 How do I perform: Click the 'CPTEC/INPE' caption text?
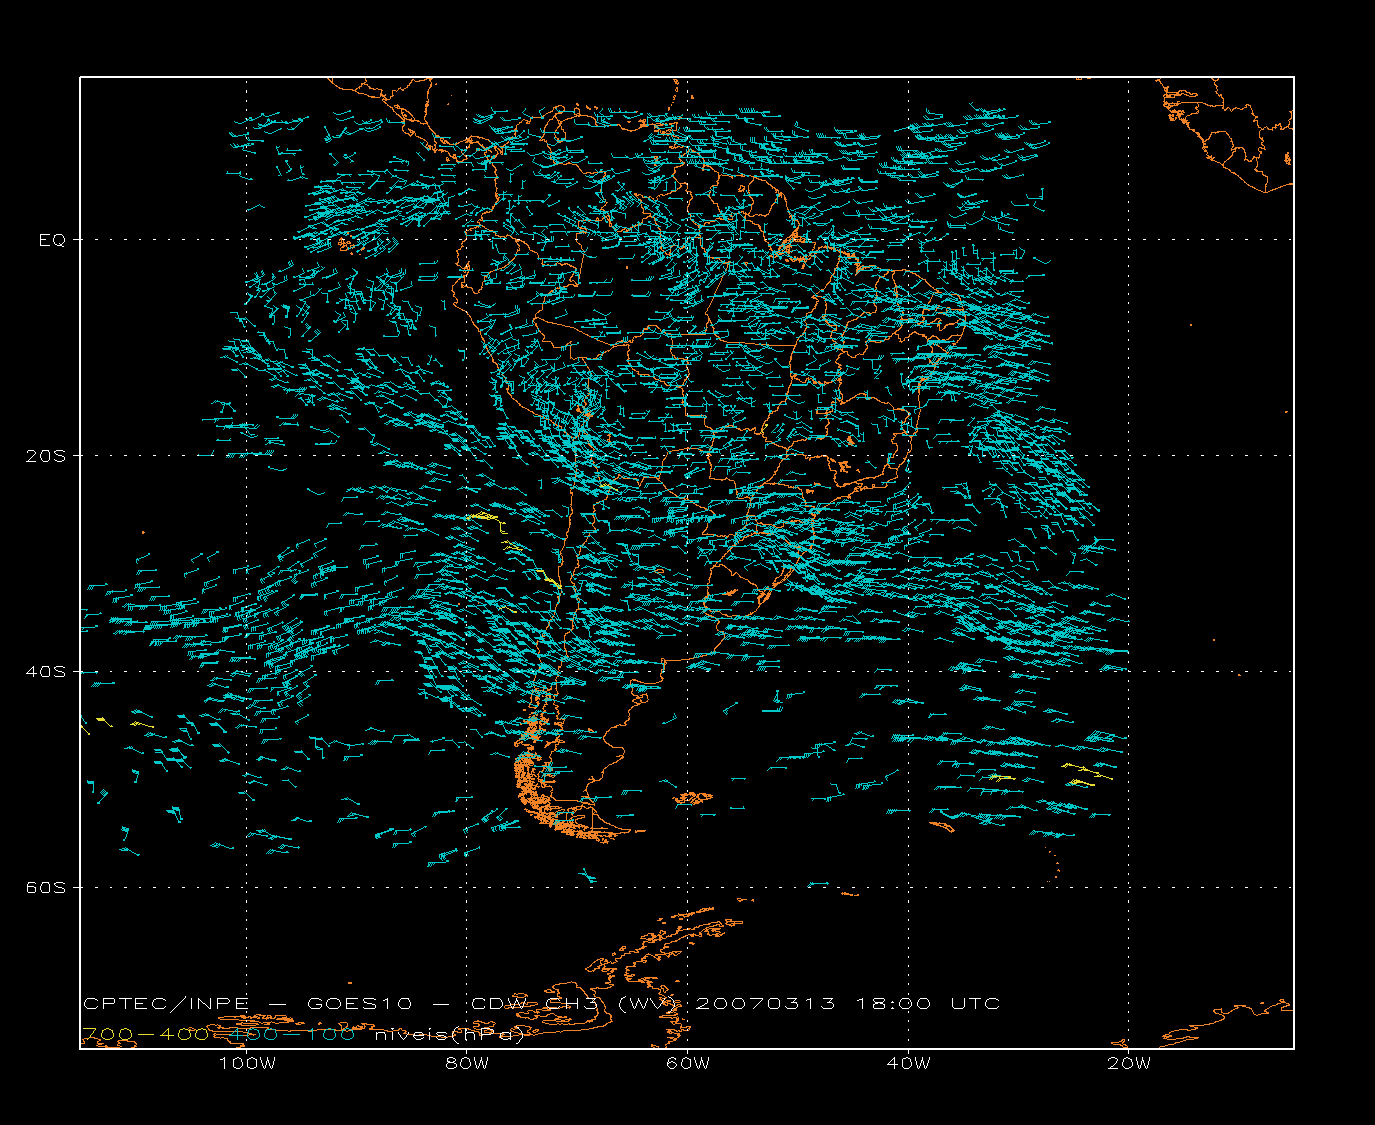click(x=166, y=1004)
